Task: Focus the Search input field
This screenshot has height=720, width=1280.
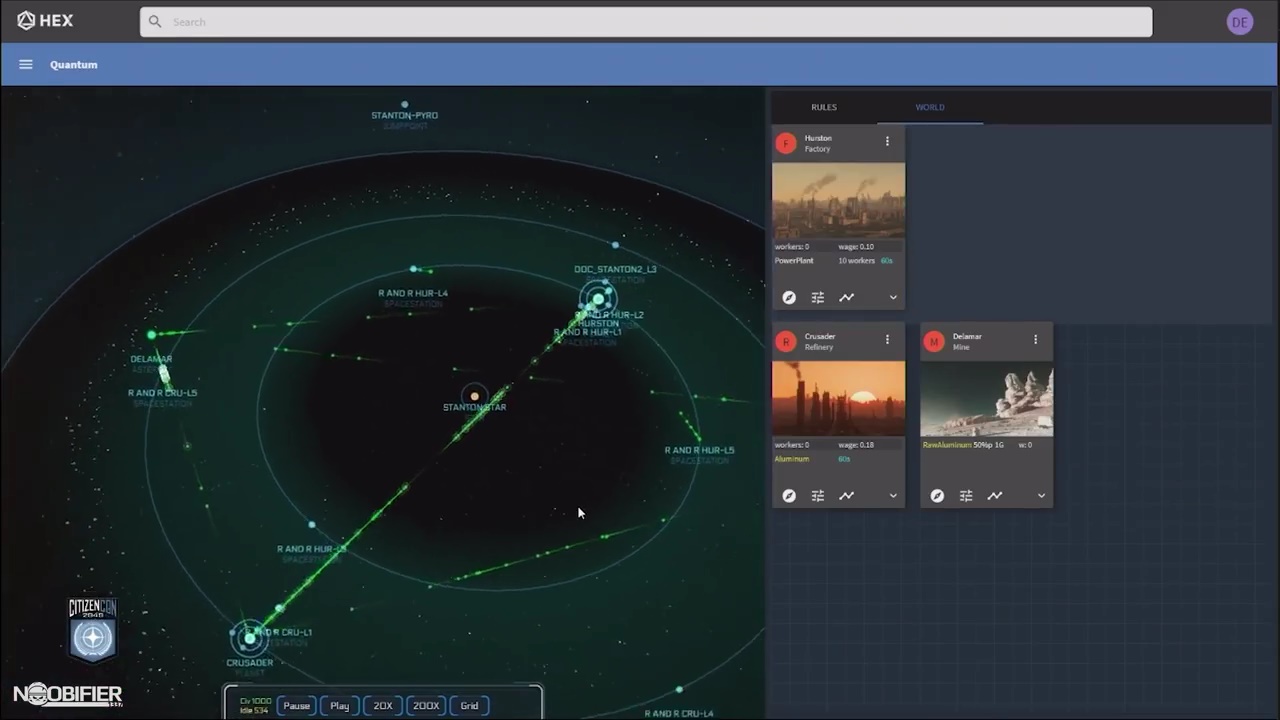Action: [646, 22]
